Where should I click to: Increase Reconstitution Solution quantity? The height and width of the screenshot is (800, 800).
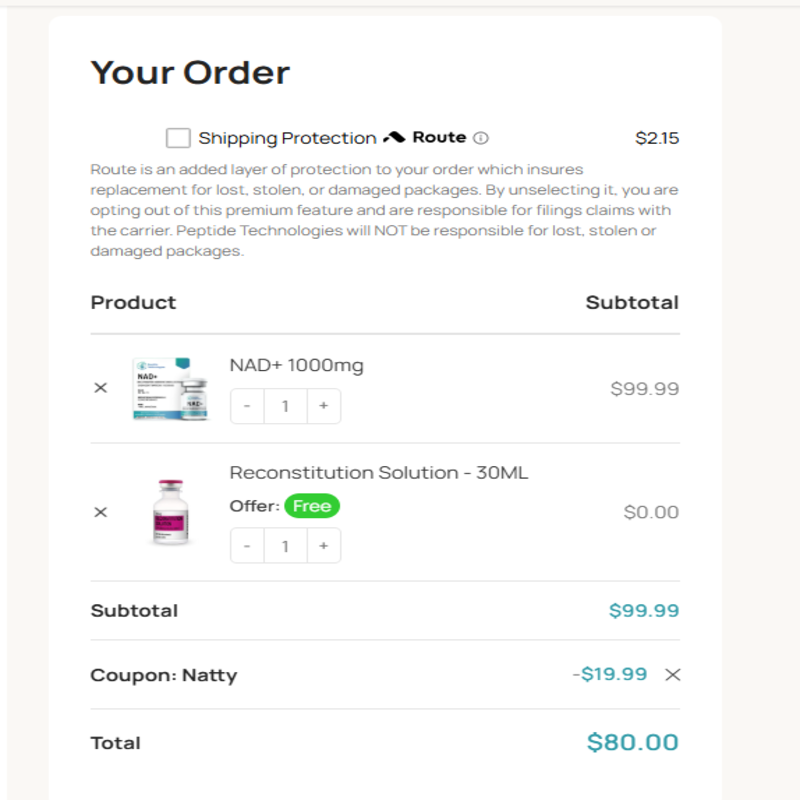coord(323,546)
